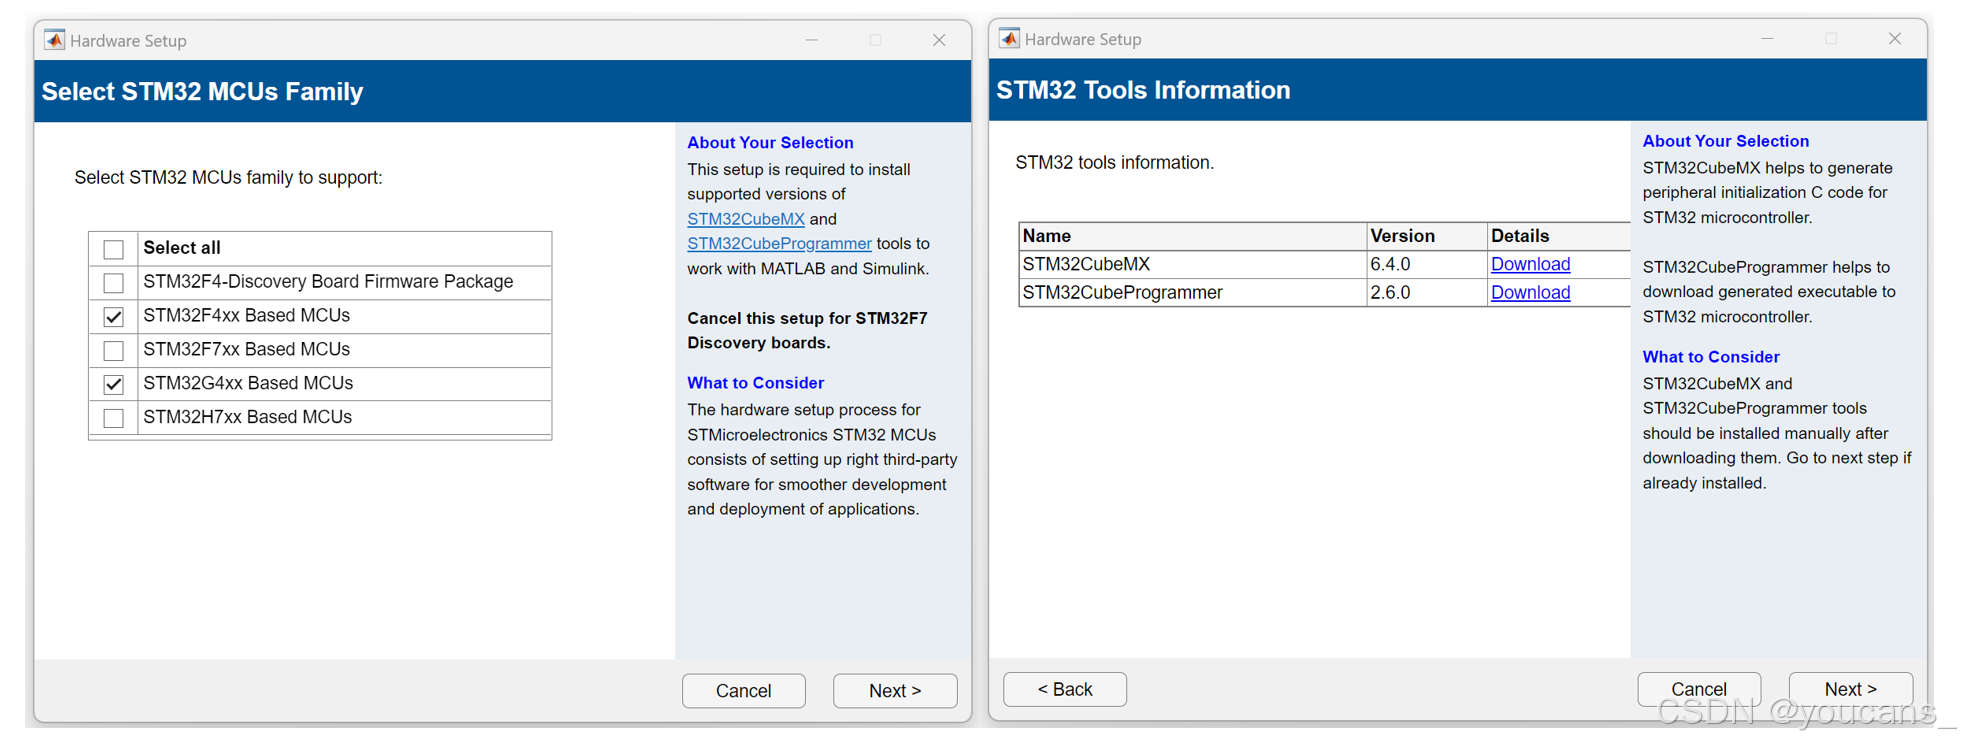Select the STM32CubeMX name cell
The height and width of the screenshot is (745, 1961).
tap(1193, 264)
